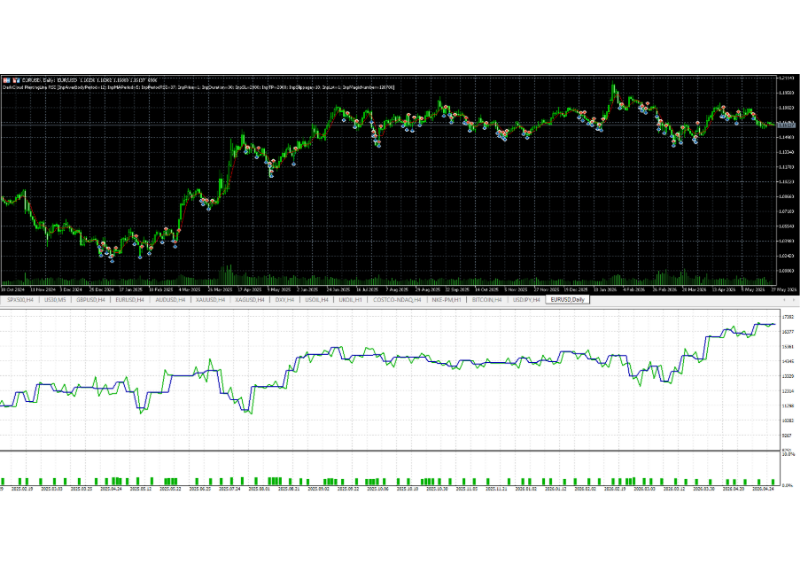The height and width of the screenshot is (568, 800).
Task: Open the AUDUSD,H4 chart tab
Action: pos(170,300)
